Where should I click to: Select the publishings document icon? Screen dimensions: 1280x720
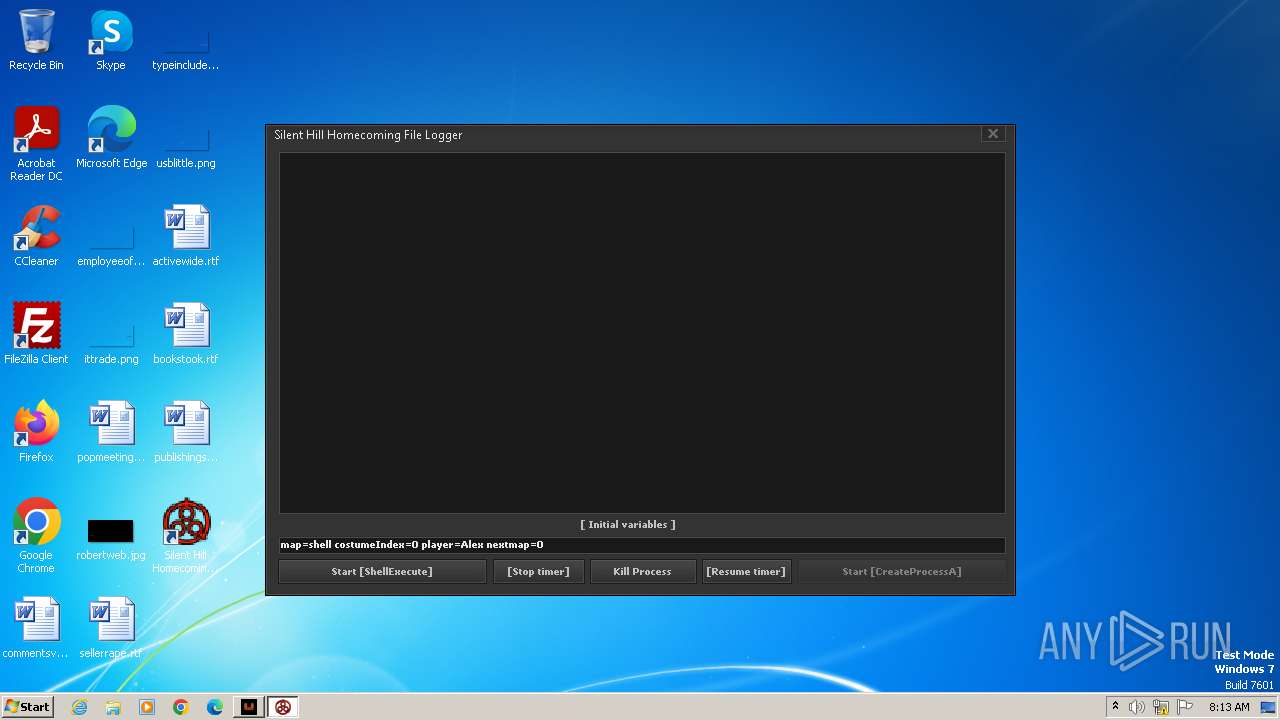click(186, 432)
